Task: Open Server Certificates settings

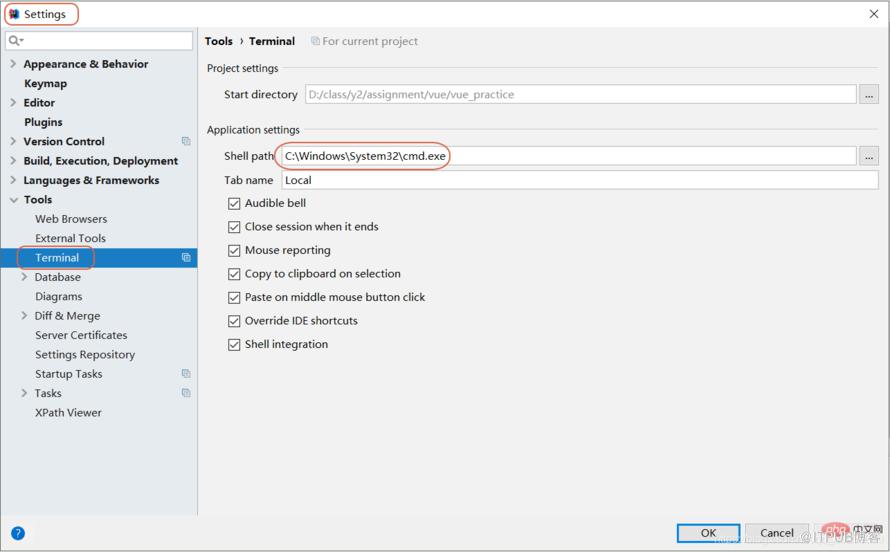Action: click(81, 335)
